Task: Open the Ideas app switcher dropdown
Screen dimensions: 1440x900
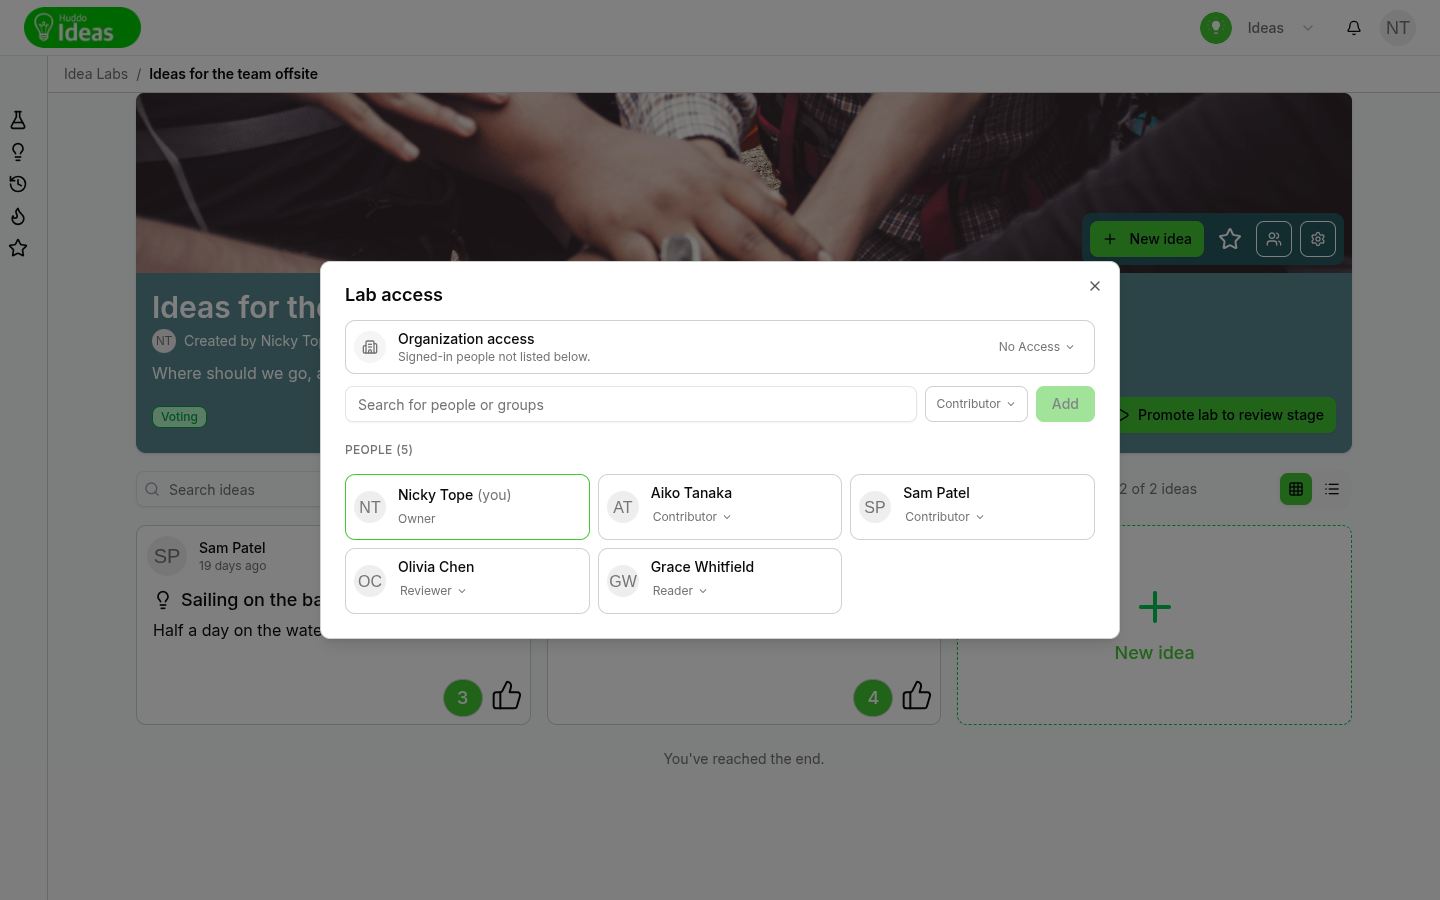Action: (x=1280, y=28)
